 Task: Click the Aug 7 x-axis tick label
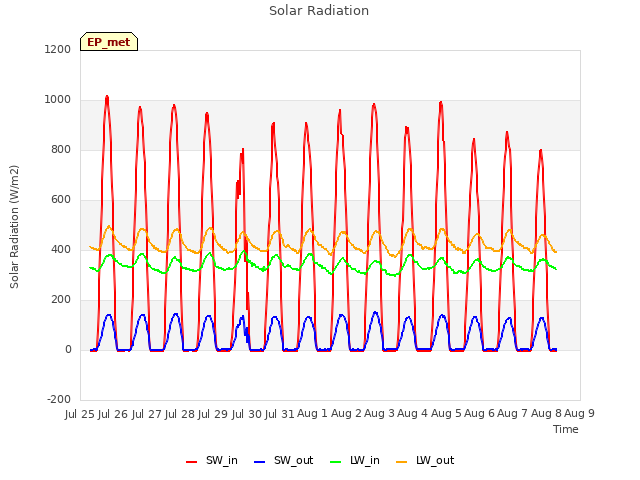coord(513,413)
